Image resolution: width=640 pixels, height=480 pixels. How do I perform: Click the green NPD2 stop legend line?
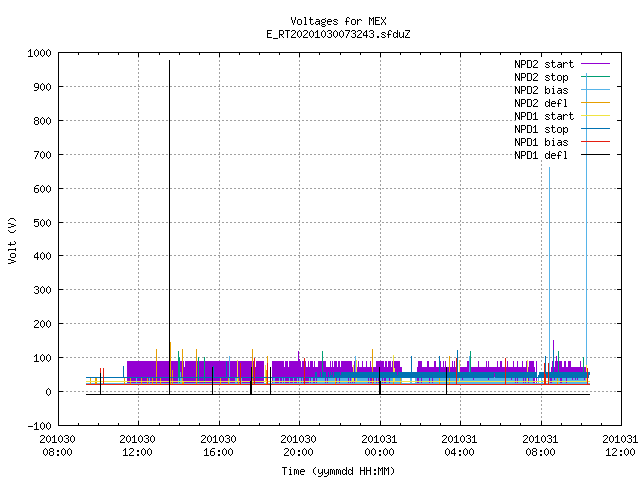596,77
